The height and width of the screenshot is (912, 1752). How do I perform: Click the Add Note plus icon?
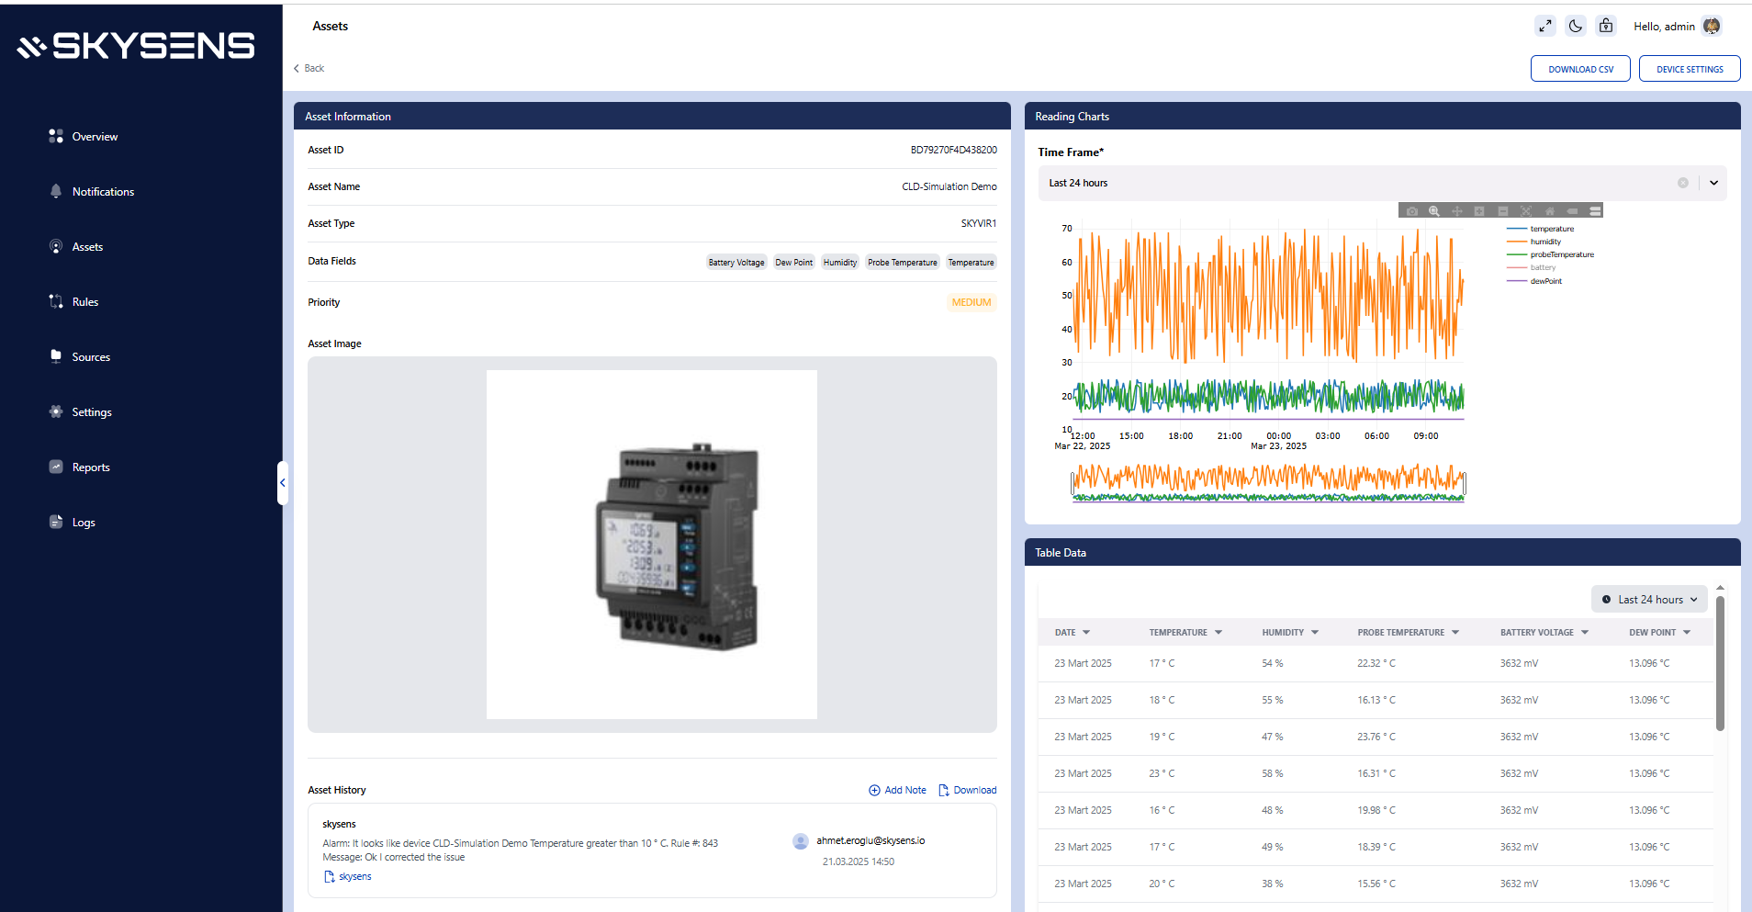(874, 790)
